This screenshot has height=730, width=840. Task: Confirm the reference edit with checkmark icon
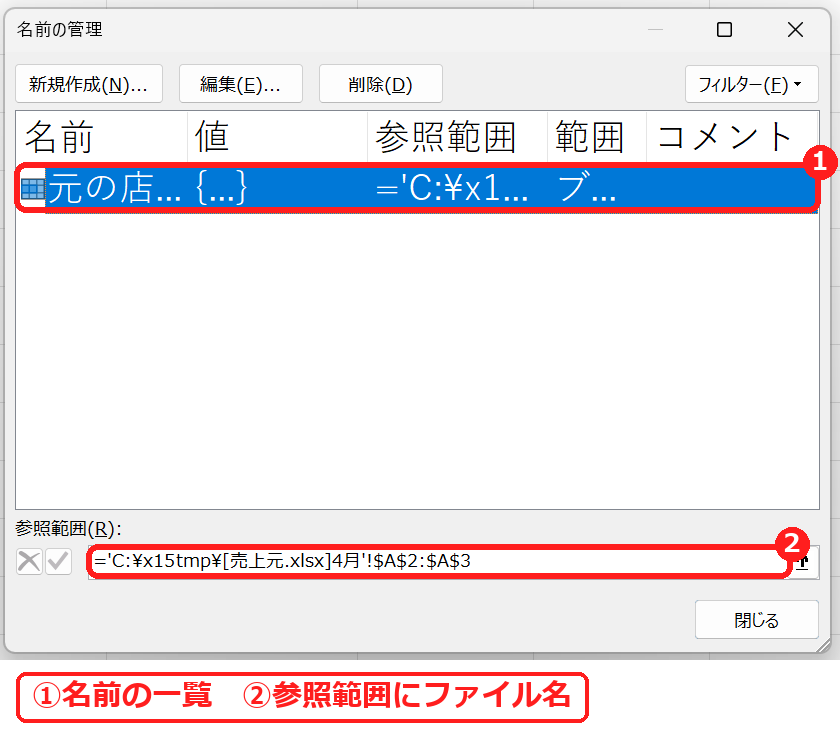point(58,561)
